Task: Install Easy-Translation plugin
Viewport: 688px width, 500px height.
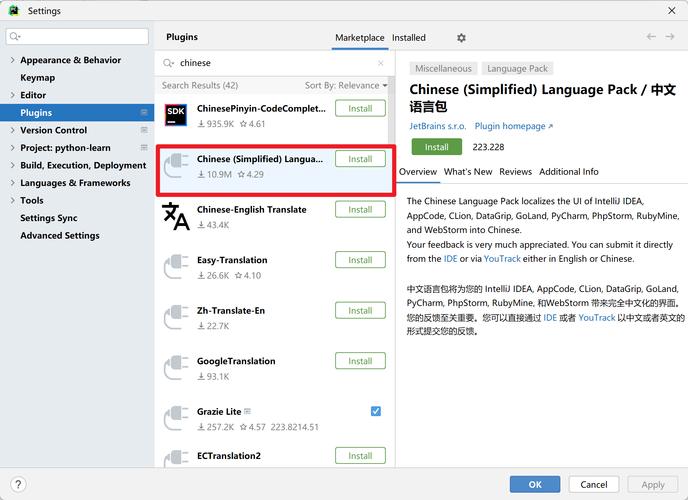Action: [360, 260]
